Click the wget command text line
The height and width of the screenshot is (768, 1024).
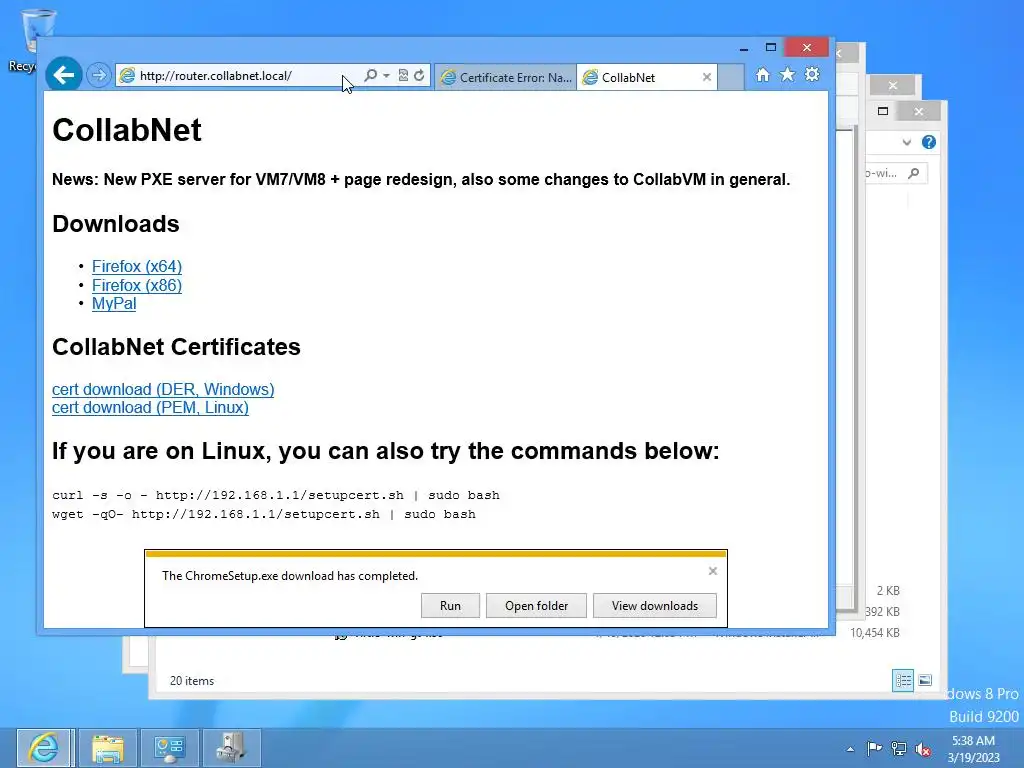(x=264, y=514)
